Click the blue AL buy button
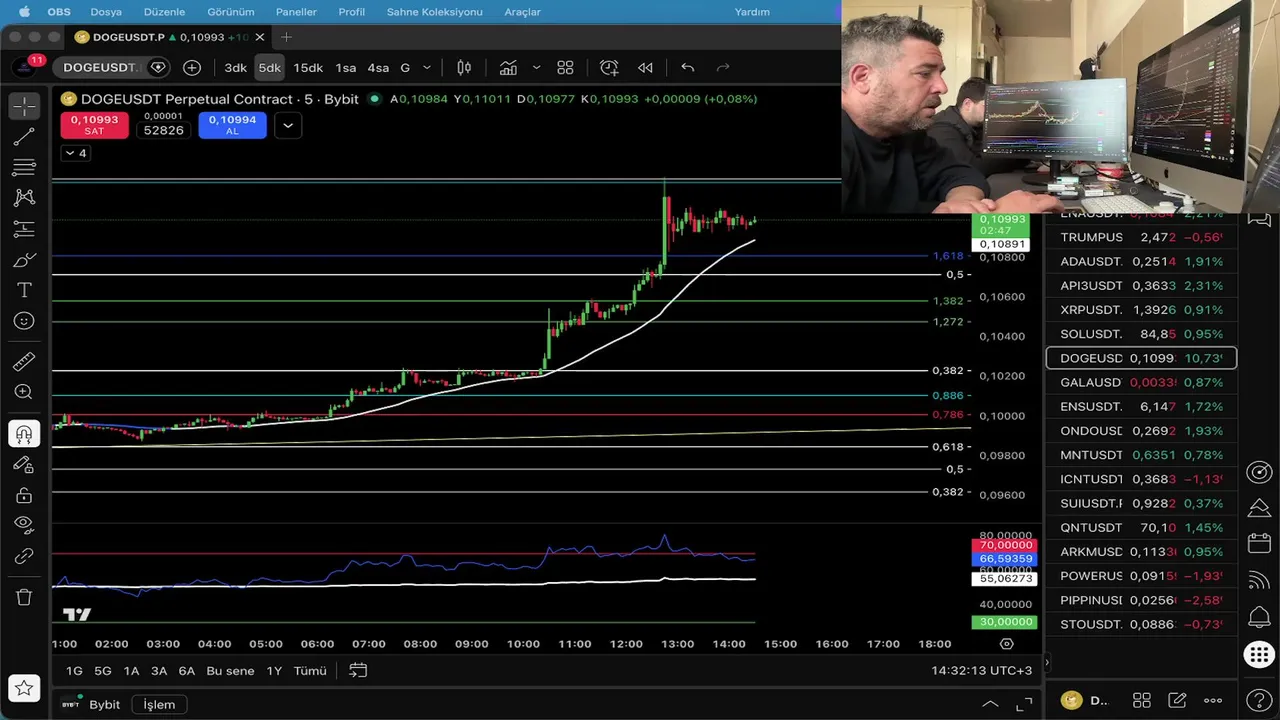This screenshot has height=720, width=1280. point(232,125)
